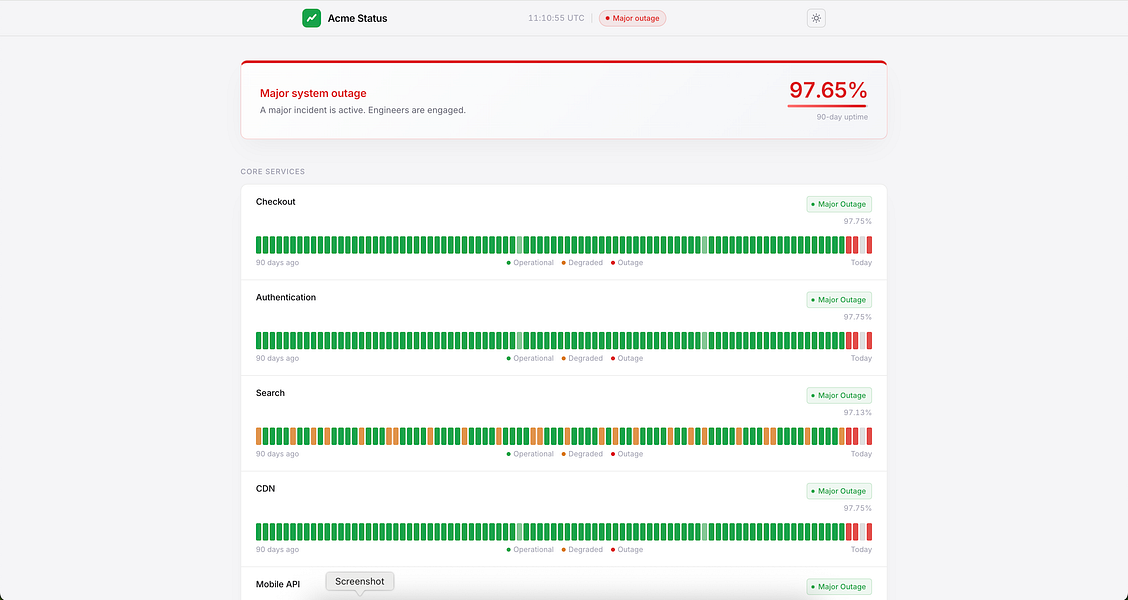The height and width of the screenshot is (600, 1128).
Task: Select first orange bar in Search timeline
Action: pyautogui.click(x=259, y=436)
